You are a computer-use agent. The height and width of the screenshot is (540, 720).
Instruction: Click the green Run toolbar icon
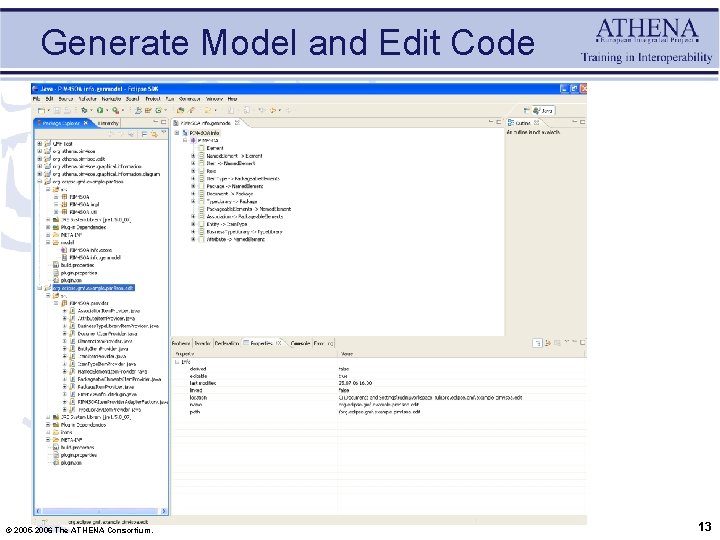100,110
